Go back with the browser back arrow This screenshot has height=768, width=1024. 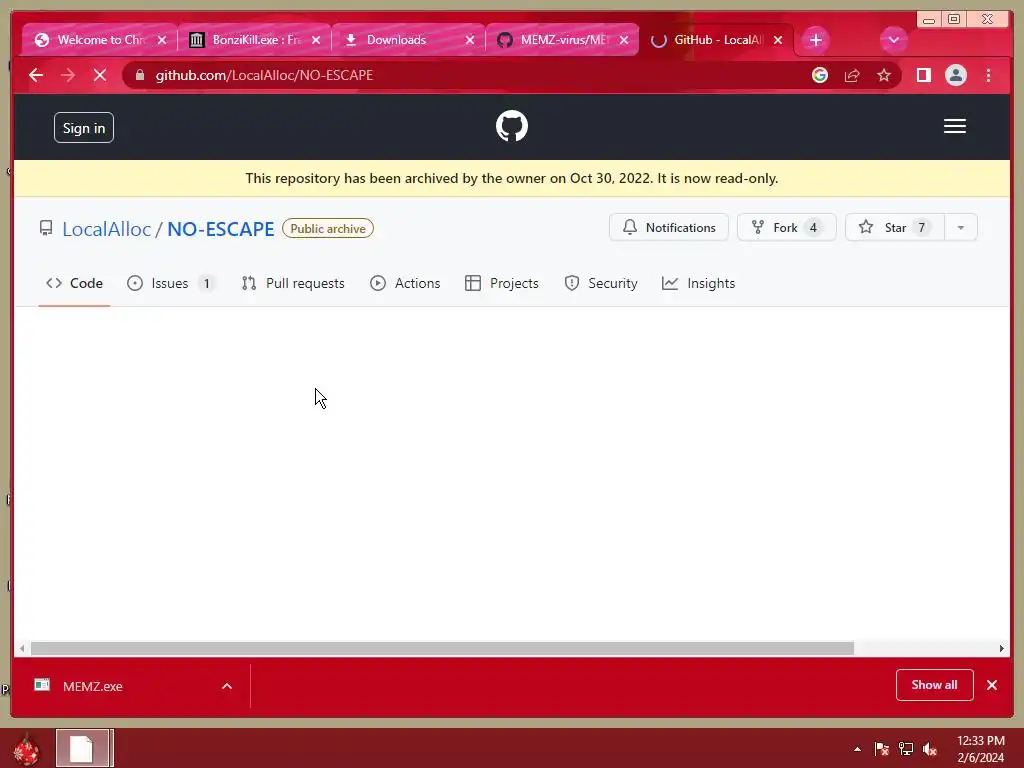tap(36, 75)
